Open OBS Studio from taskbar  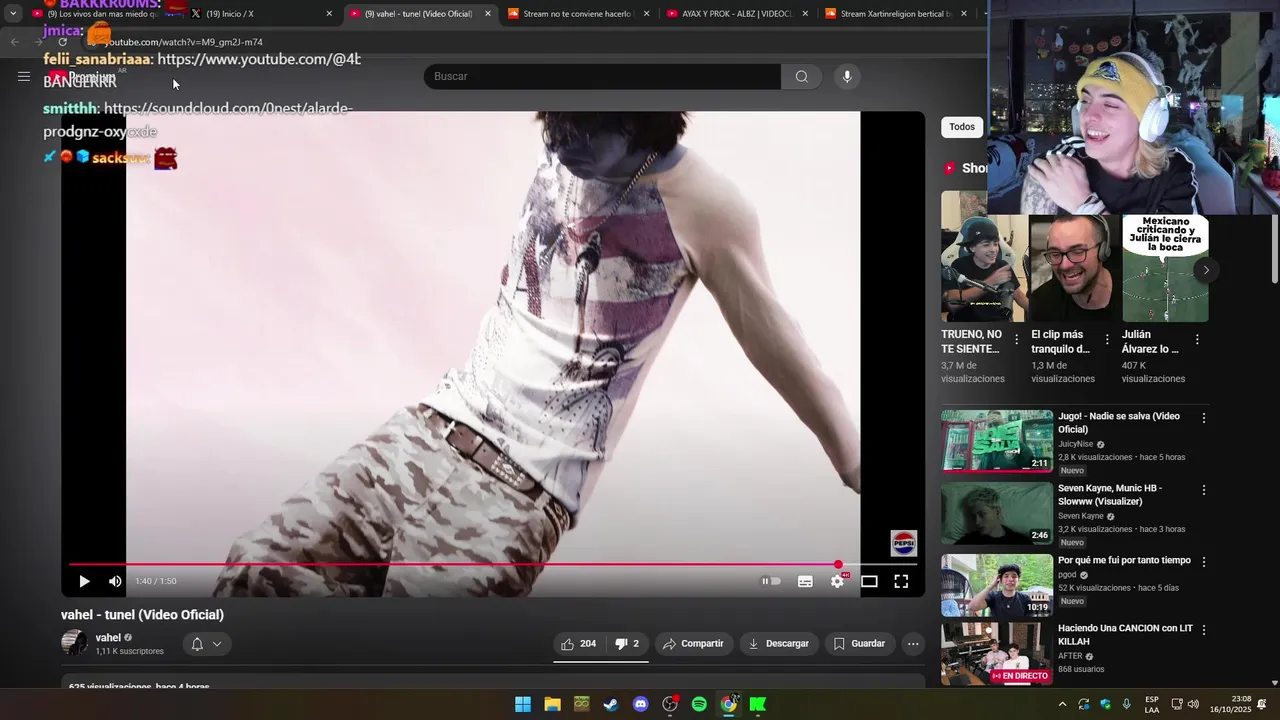(x=670, y=704)
